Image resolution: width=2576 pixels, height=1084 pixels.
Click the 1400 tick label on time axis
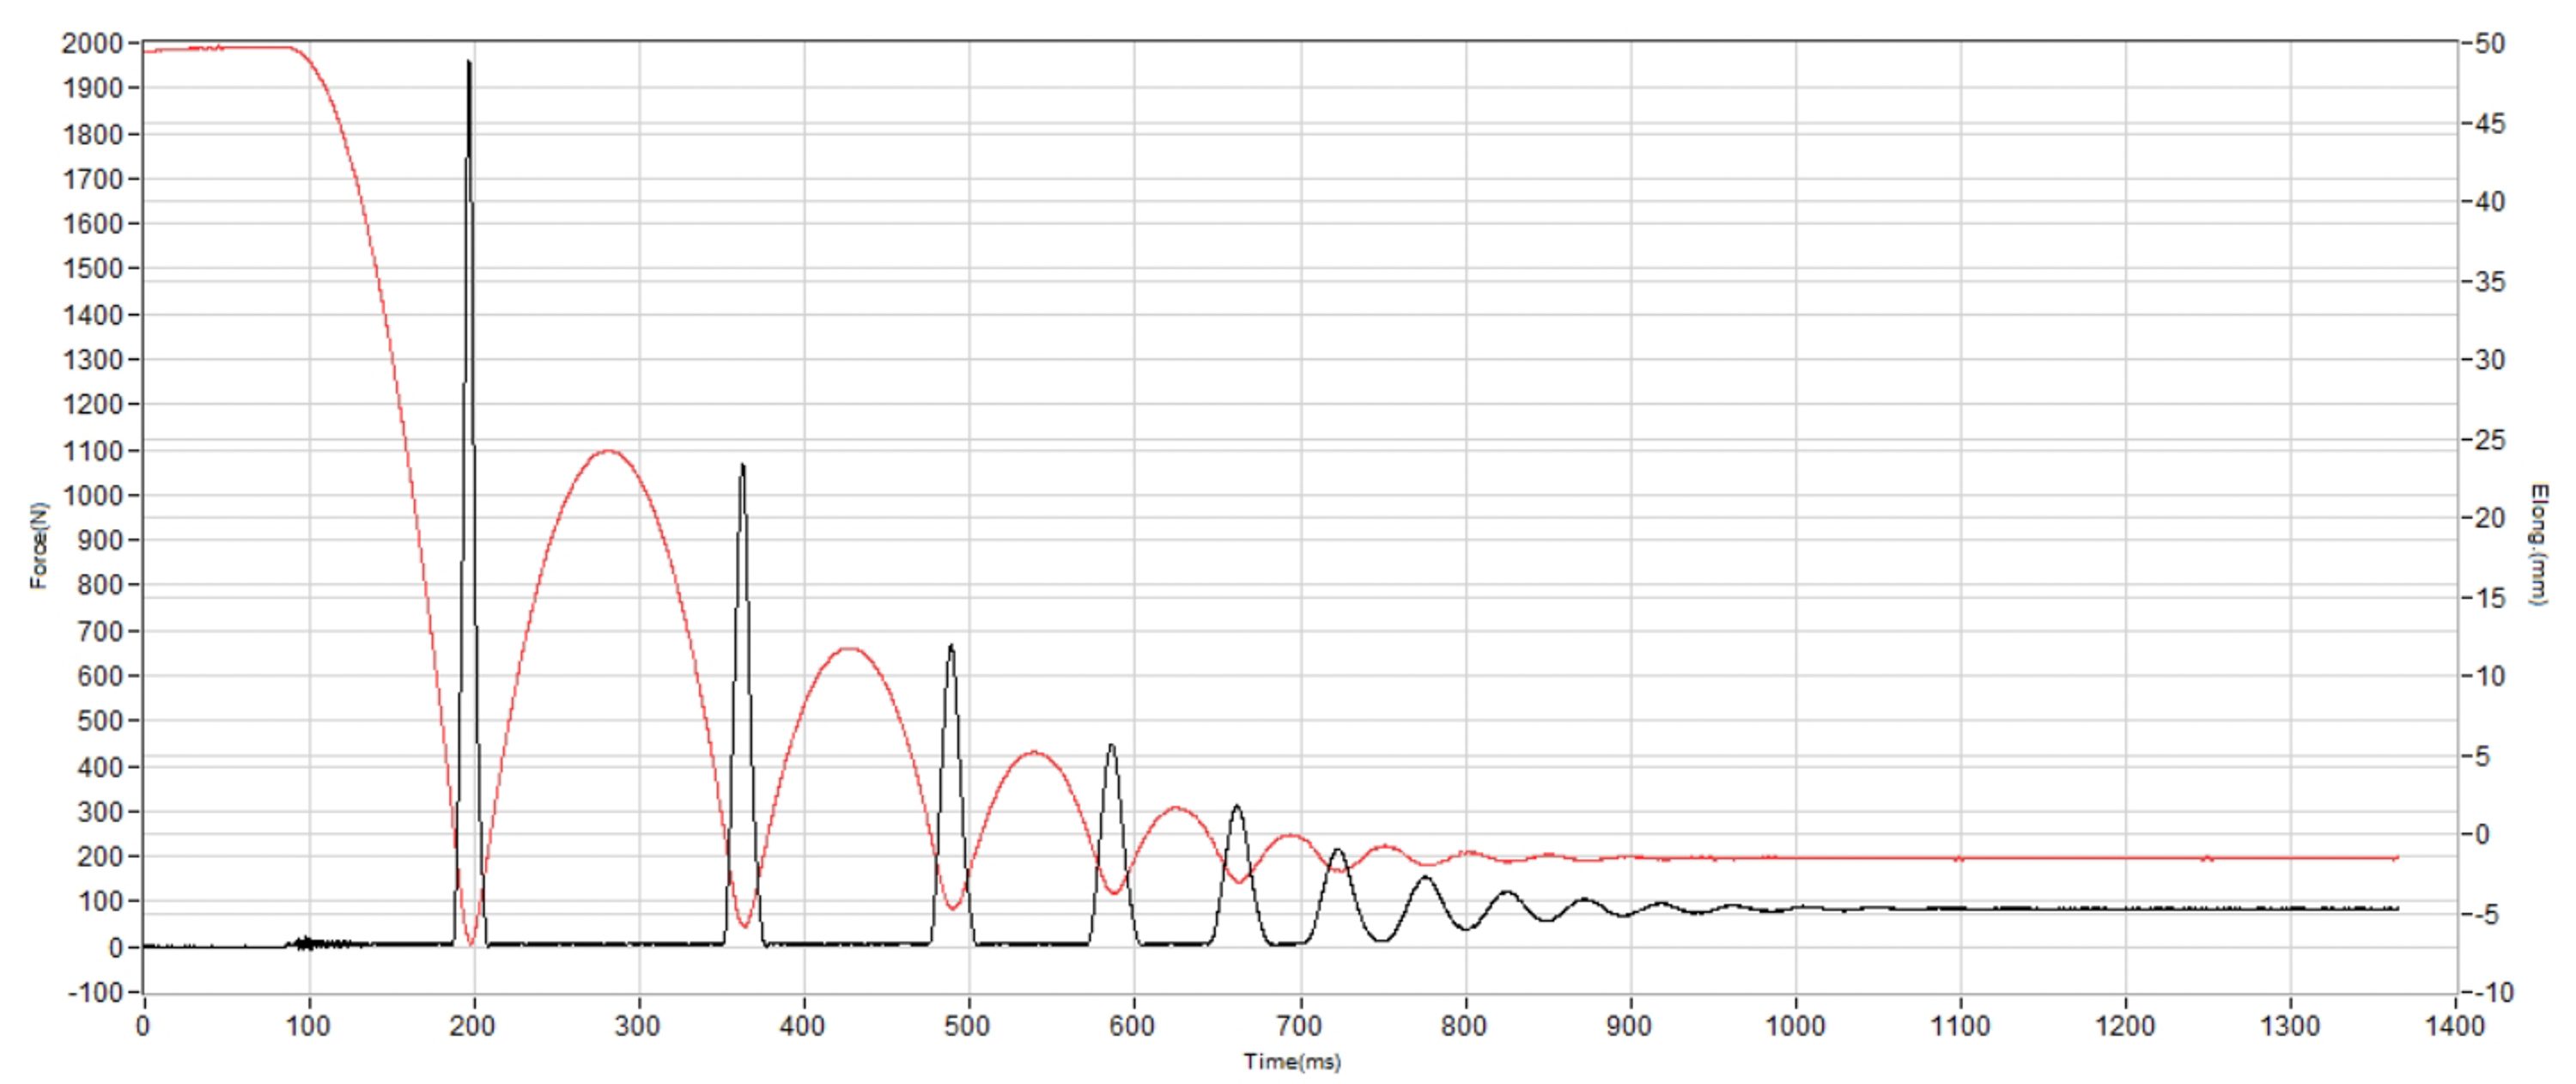(x=2455, y=1026)
